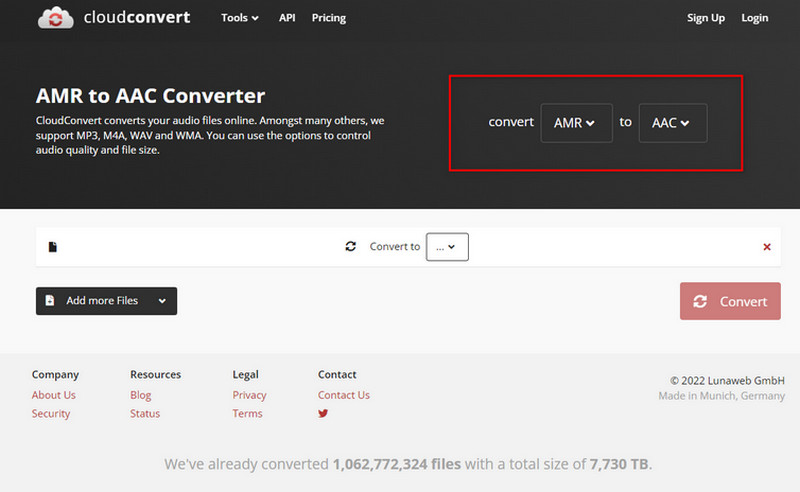Click the Company footer heading
800x492 pixels.
tap(55, 375)
